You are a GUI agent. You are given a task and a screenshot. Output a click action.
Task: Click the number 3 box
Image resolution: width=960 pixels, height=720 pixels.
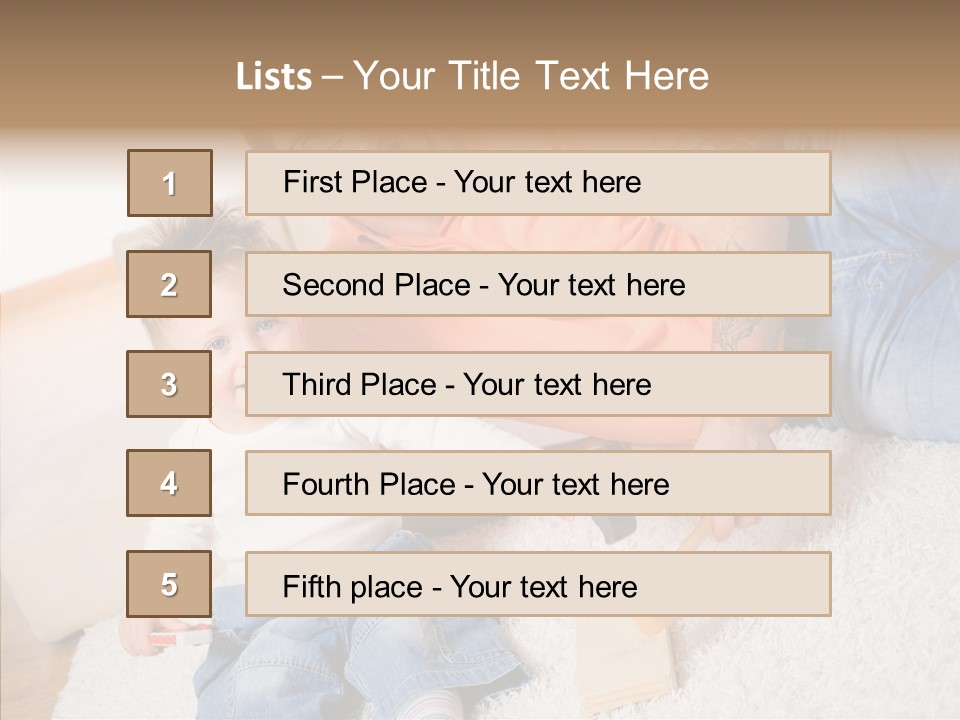[169, 384]
